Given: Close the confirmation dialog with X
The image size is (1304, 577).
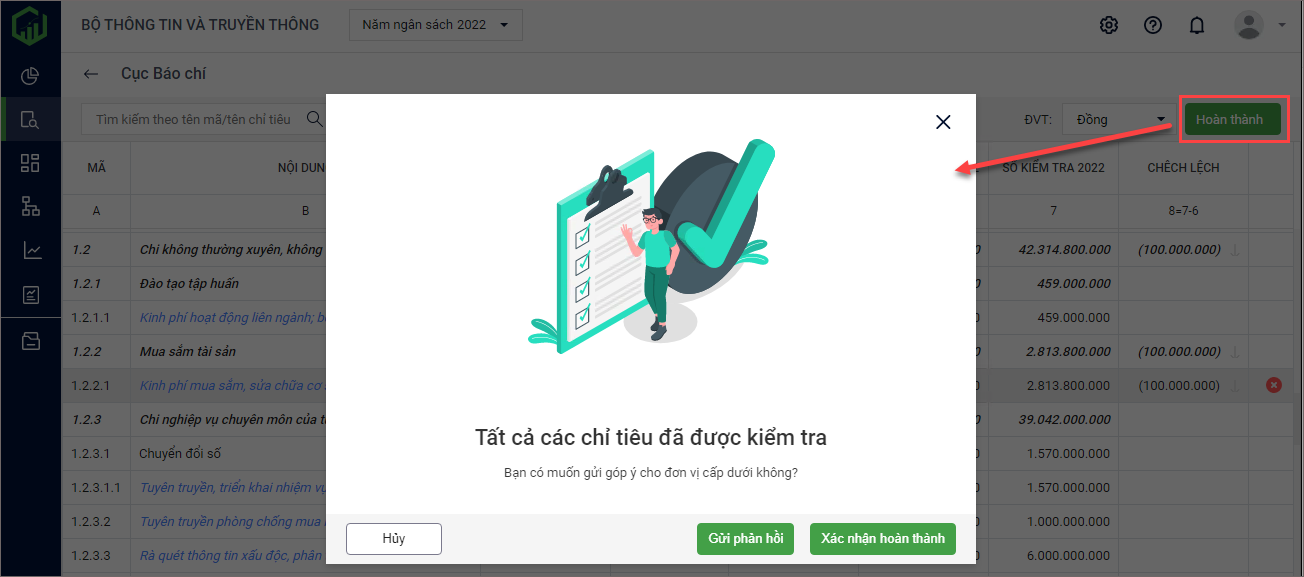Looking at the screenshot, I should (942, 122).
